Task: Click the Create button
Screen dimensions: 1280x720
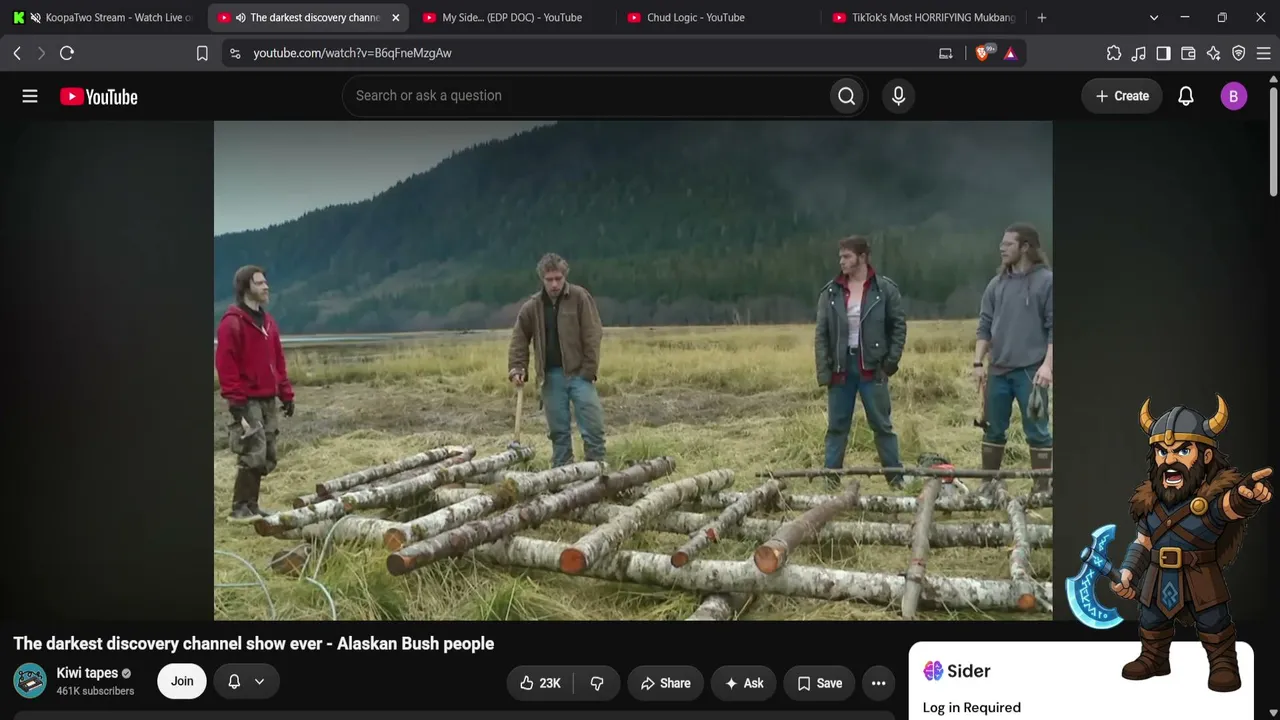Action: 1122,96
